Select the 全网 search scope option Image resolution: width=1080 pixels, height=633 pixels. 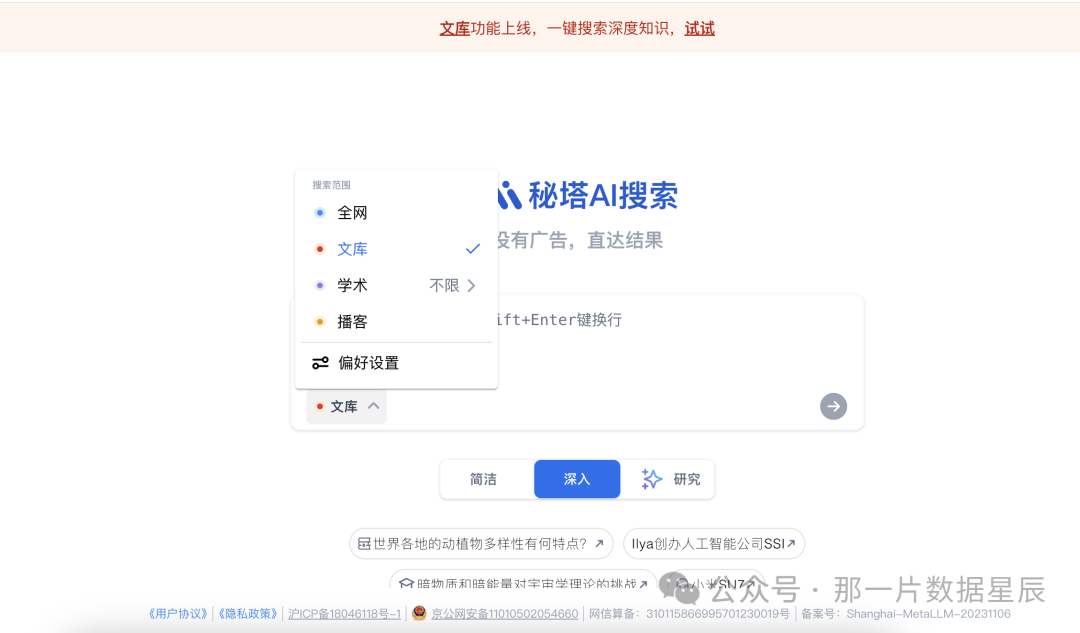pos(352,212)
